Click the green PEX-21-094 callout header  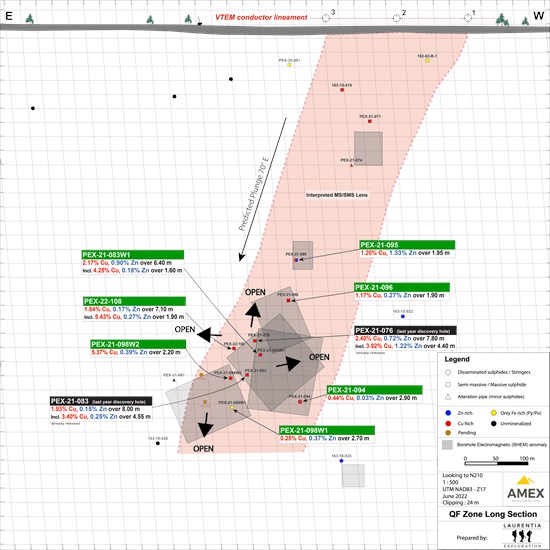click(x=375, y=390)
